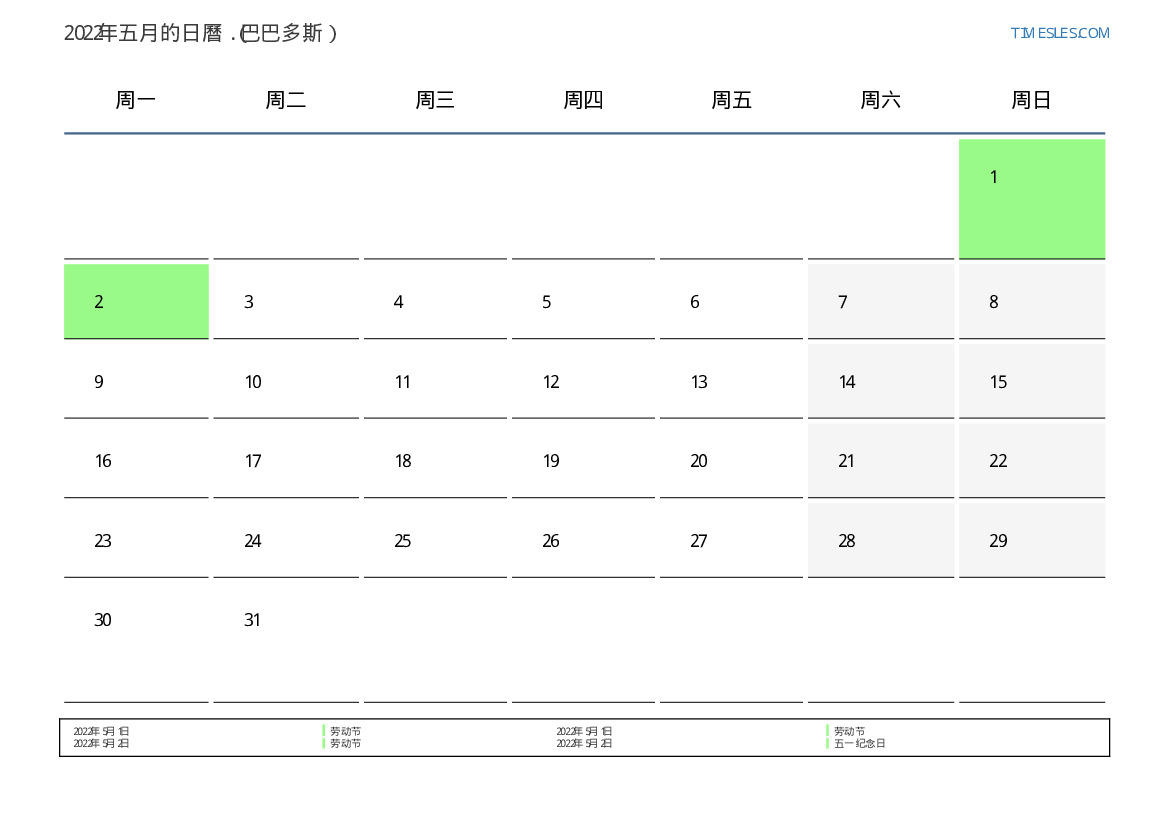Select Sunday date 8
Image resolution: width=1169 pixels, height=827 pixels.
[1032, 301]
